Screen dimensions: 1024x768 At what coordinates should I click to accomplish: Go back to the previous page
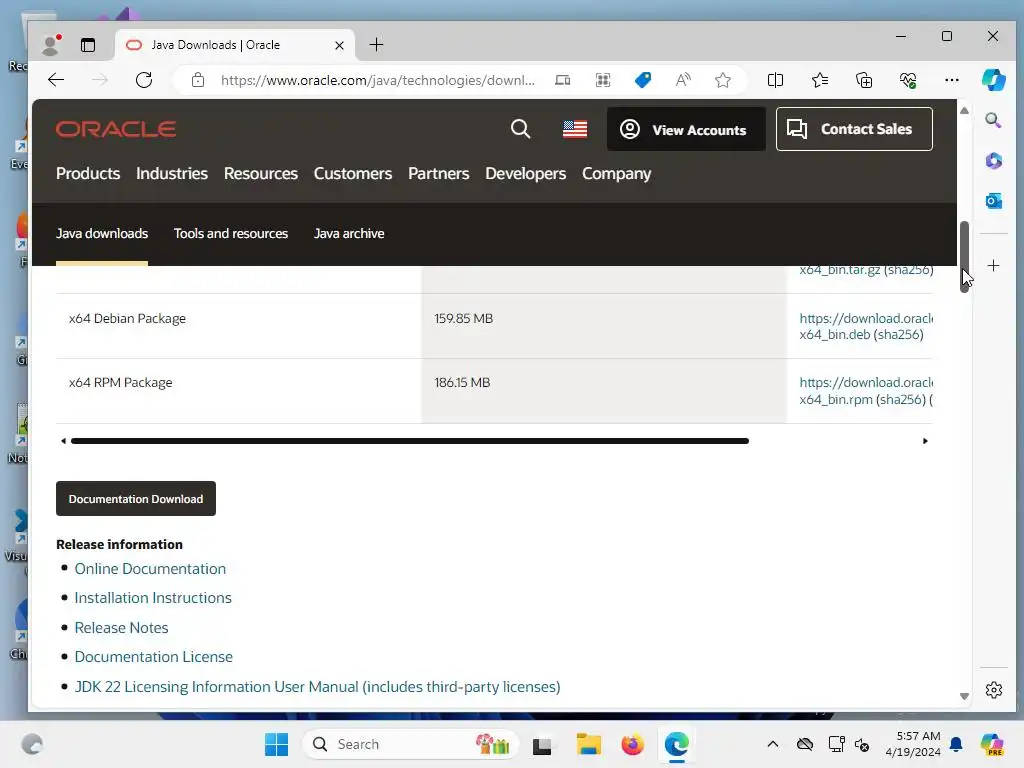[56, 80]
